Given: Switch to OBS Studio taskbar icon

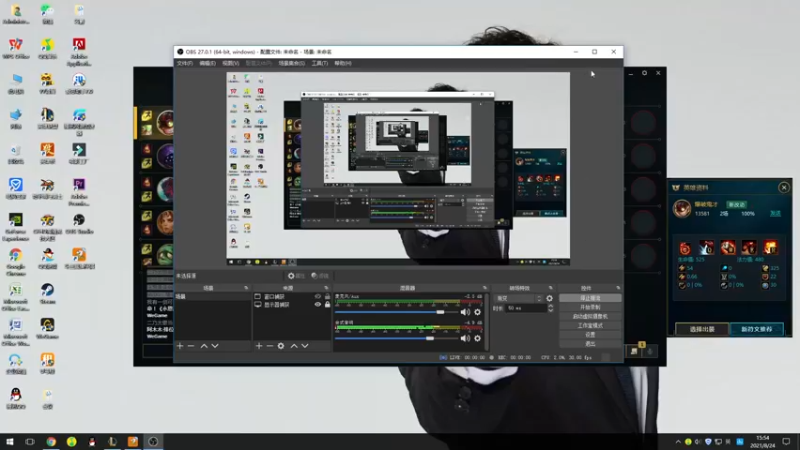Looking at the screenshot, I should (153, 441).
